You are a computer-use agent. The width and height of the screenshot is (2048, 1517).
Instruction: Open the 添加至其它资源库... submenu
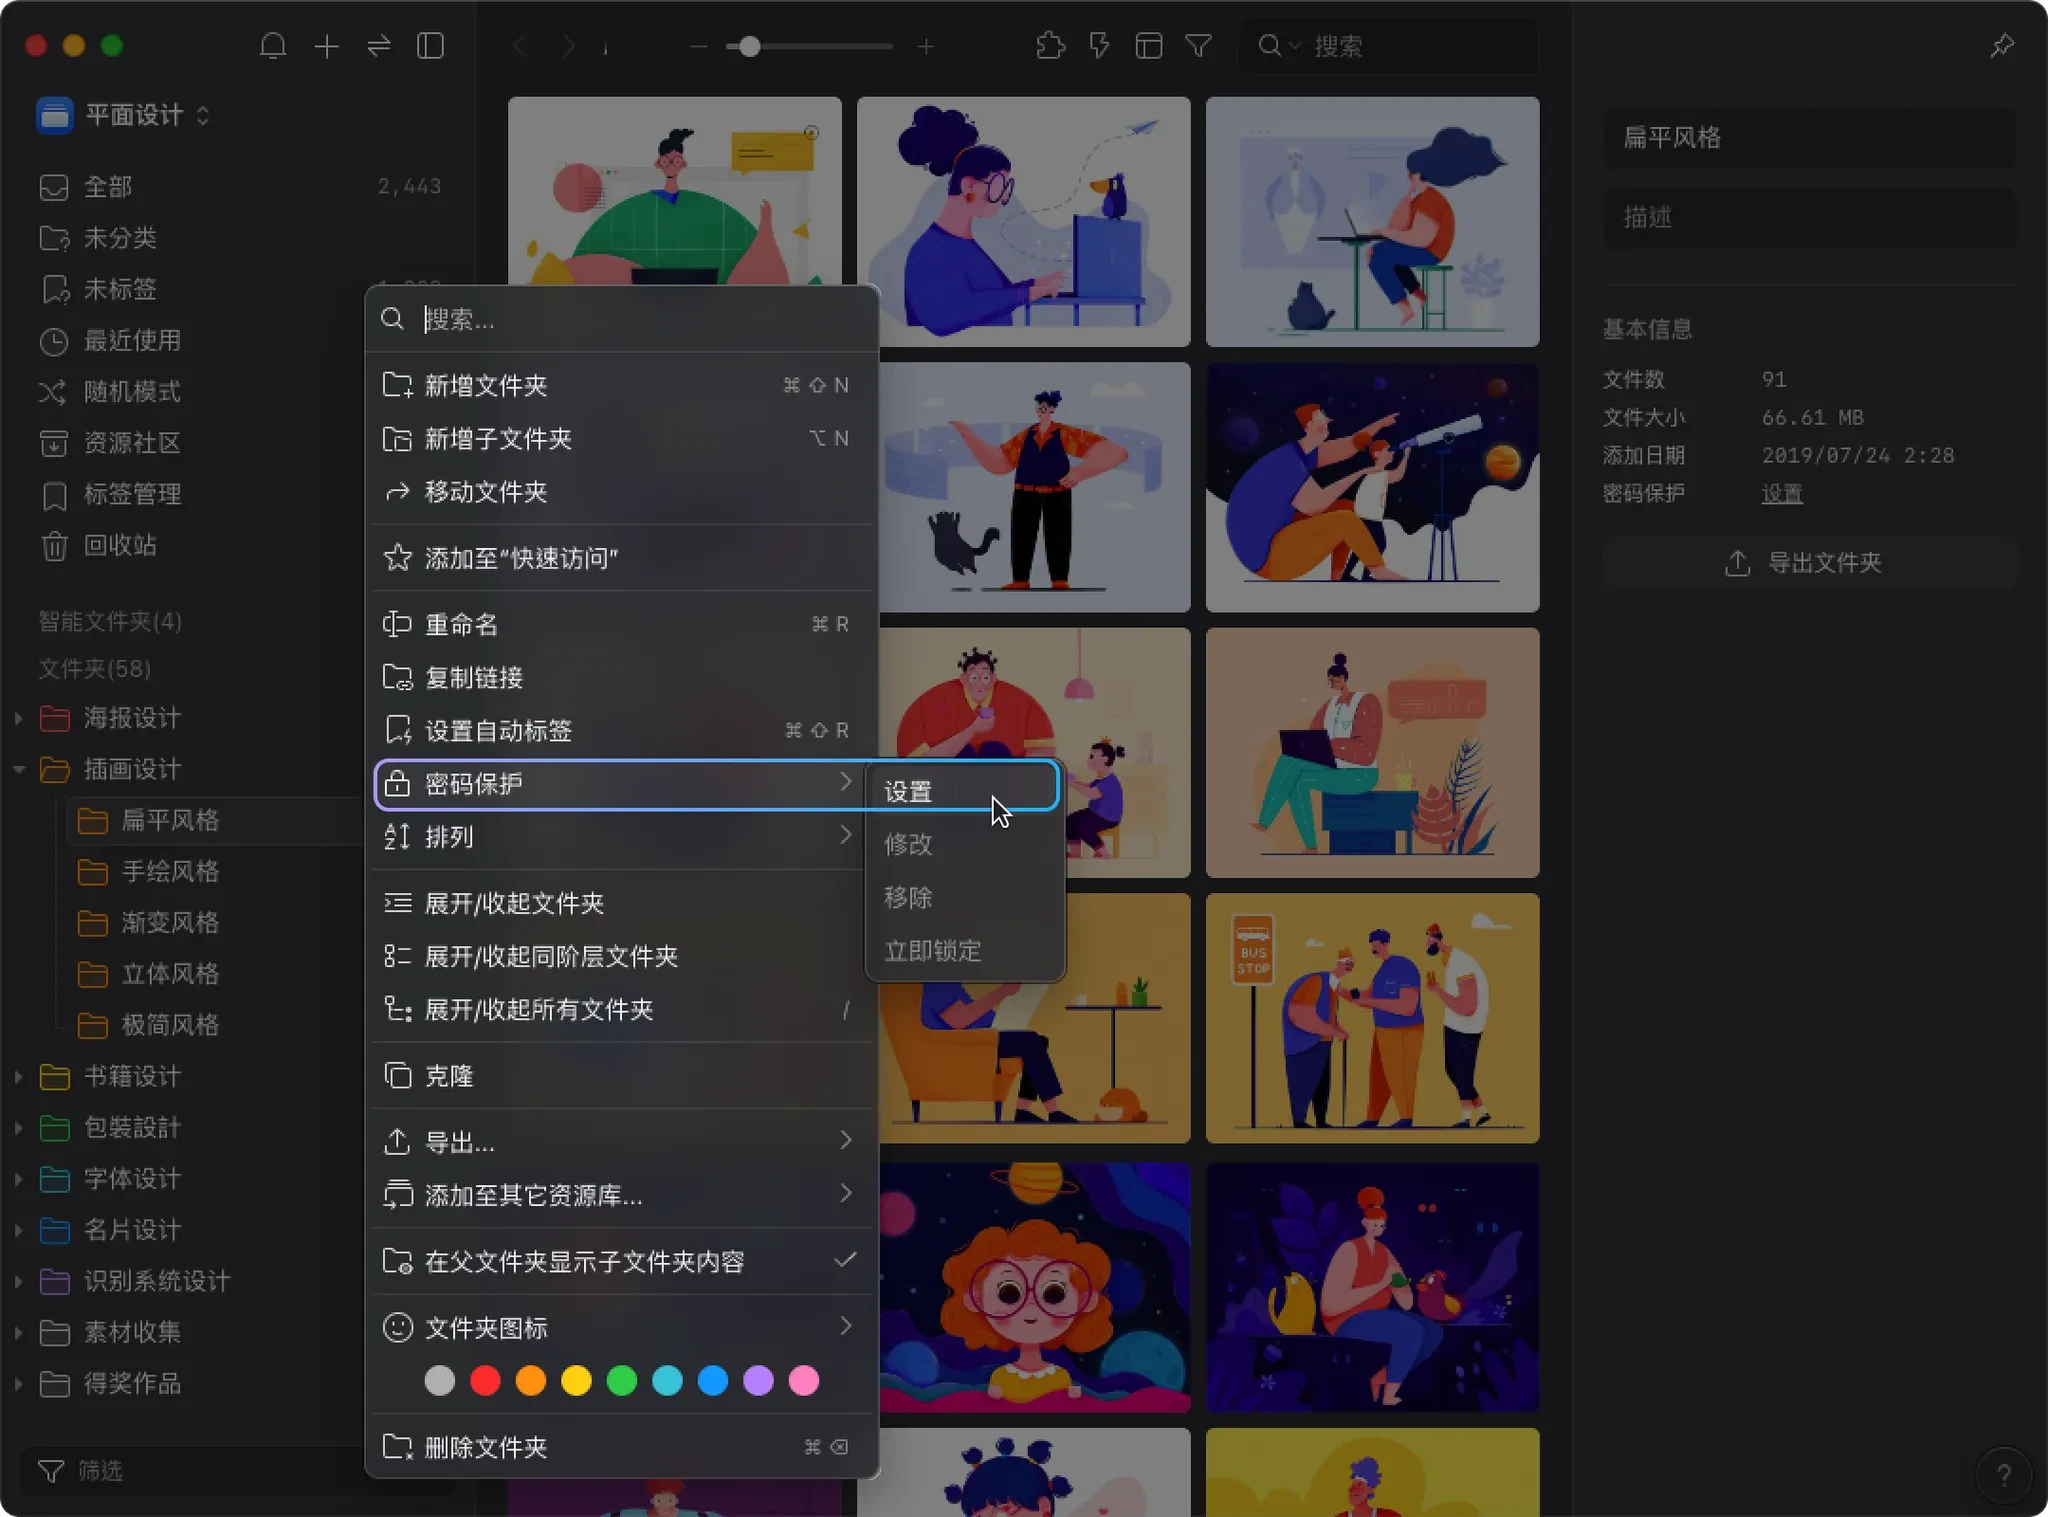click(x=622, y=1195)
